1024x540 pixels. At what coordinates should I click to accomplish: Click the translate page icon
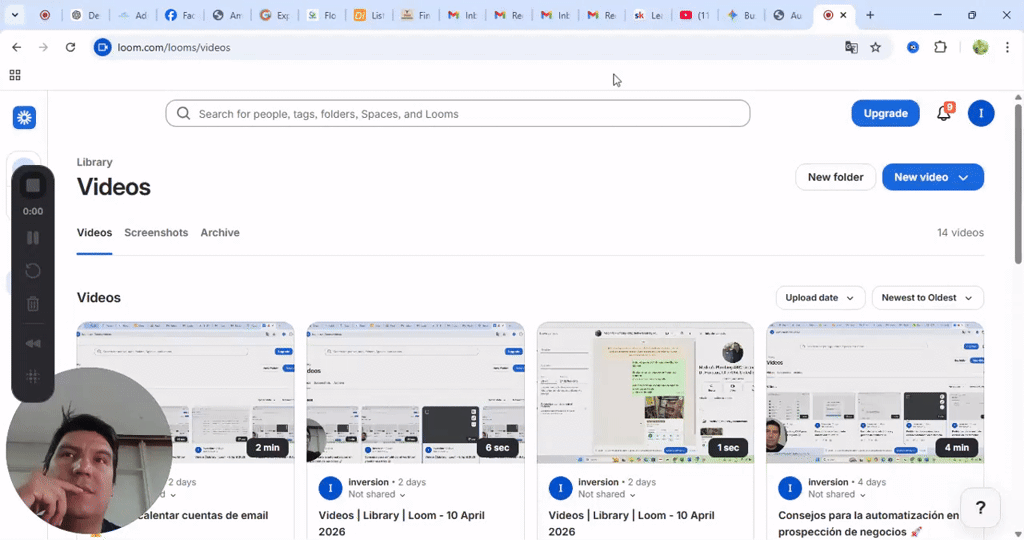[x=851, y=47]
